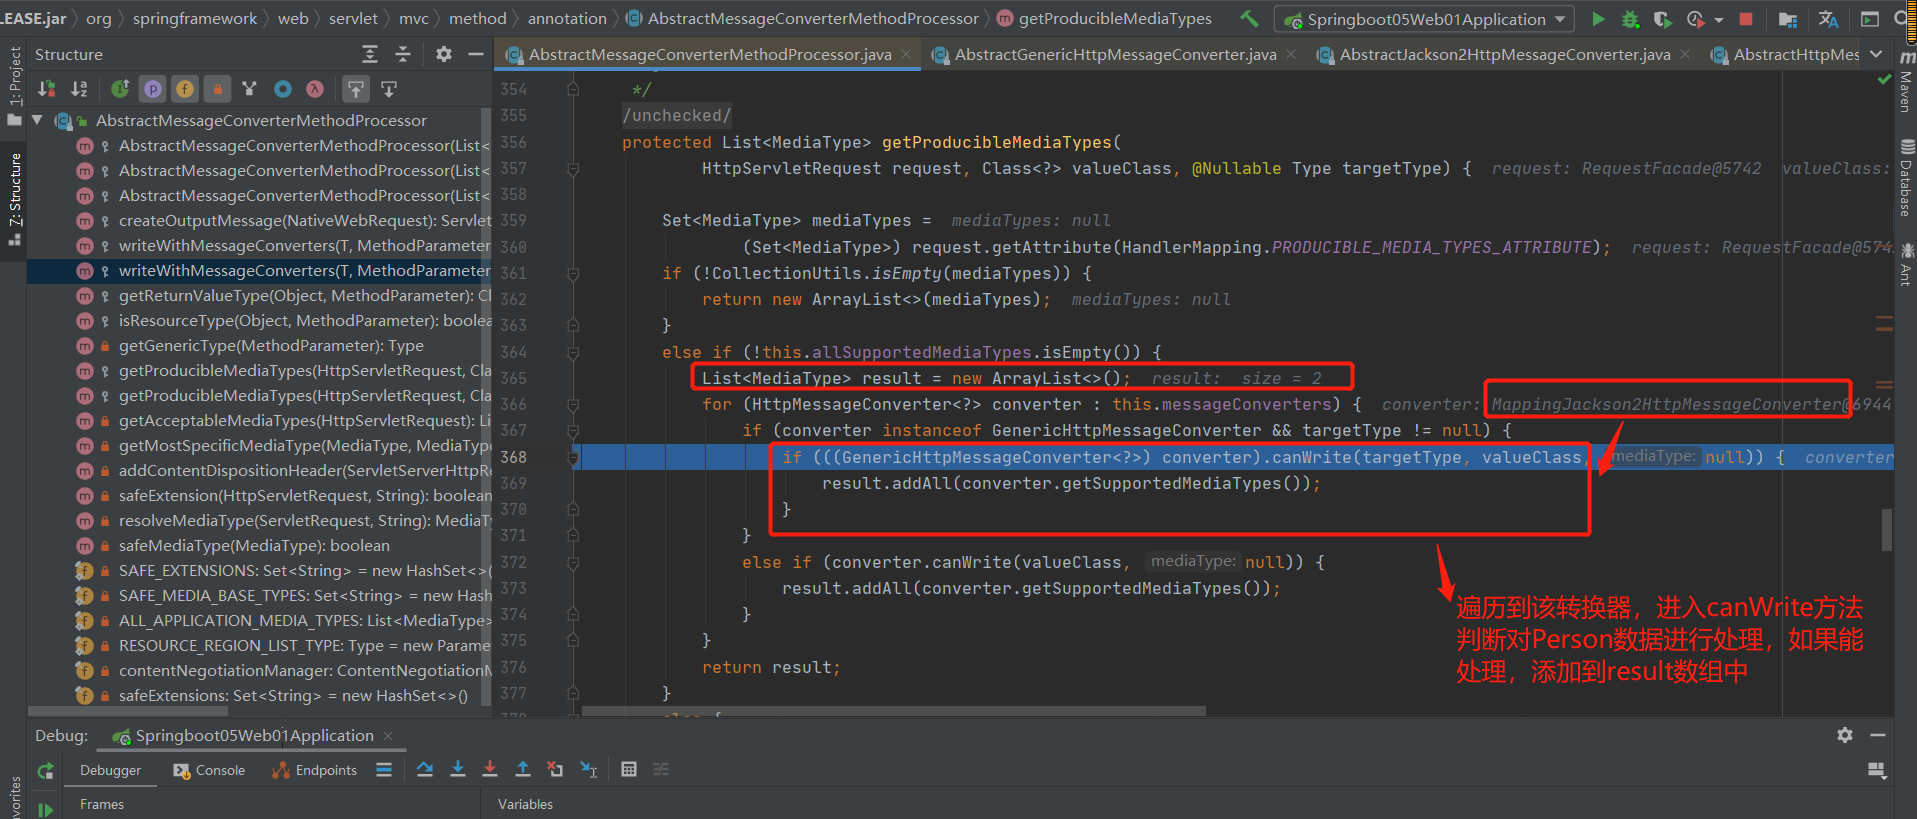1917x819 pixels.
Task: Hide the Structure panel with the minimize dash
Action: (476, 54)
